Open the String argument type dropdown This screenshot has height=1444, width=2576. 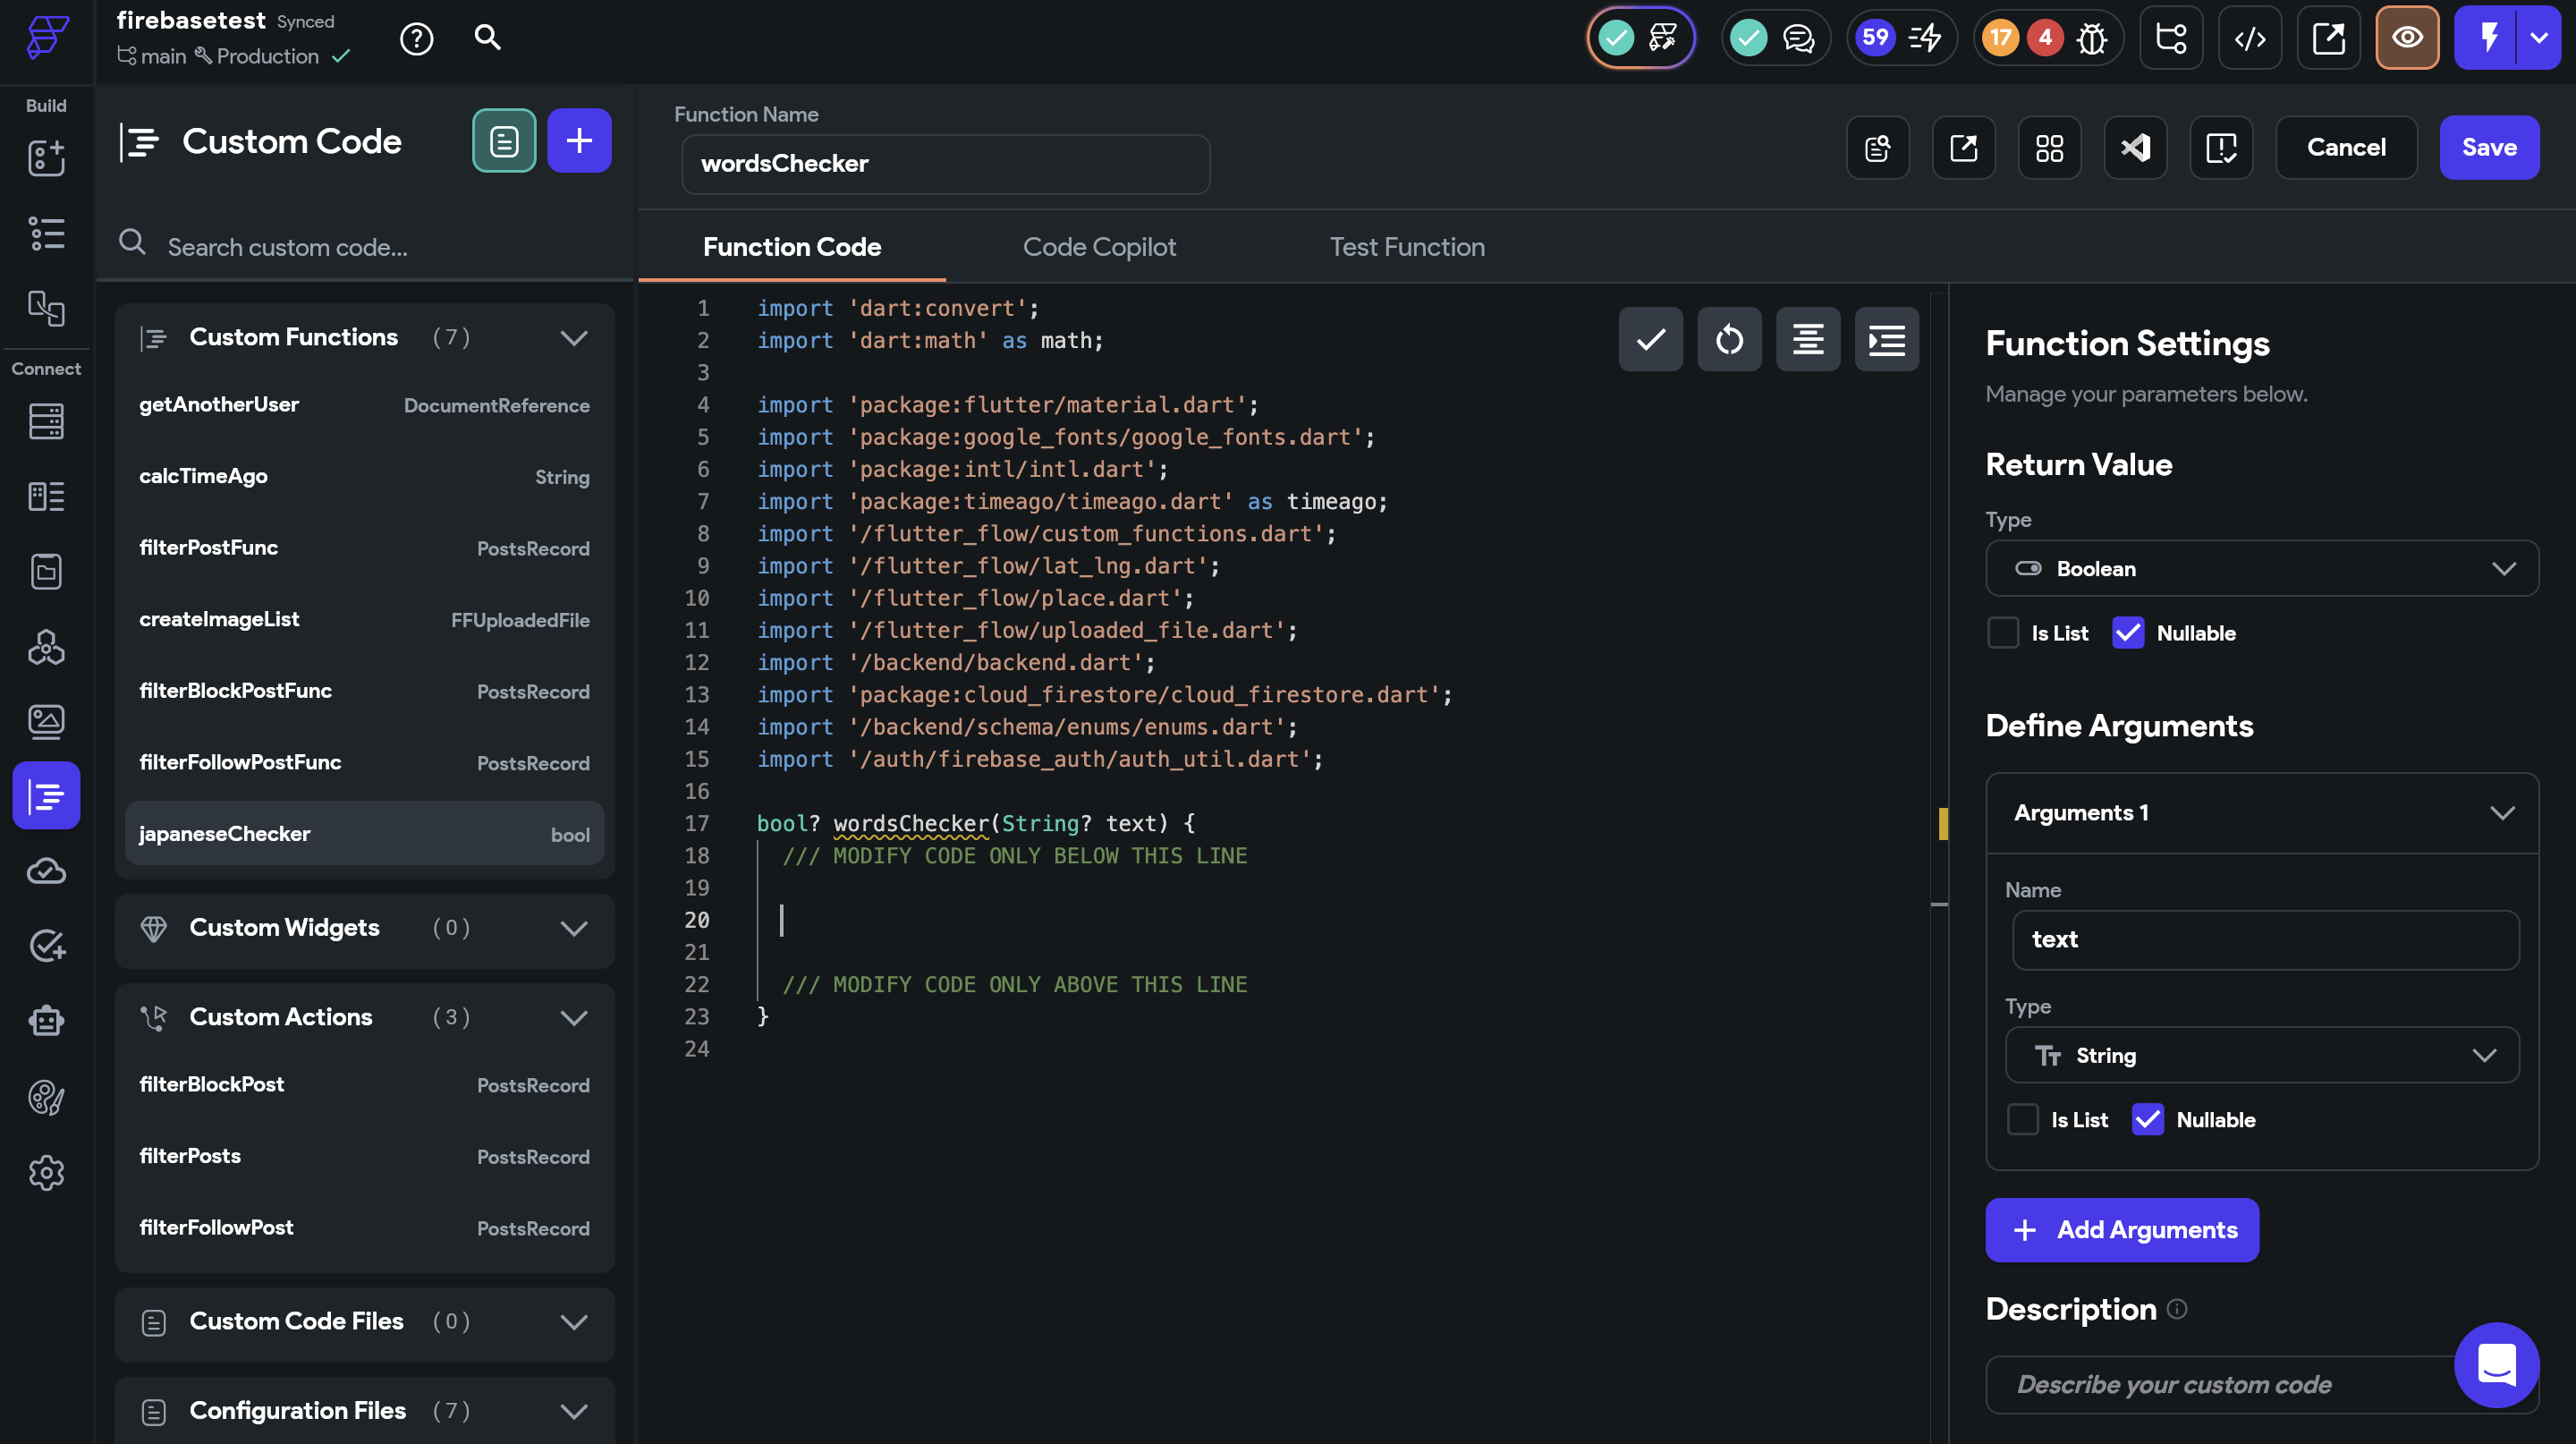(2261, 1055)
